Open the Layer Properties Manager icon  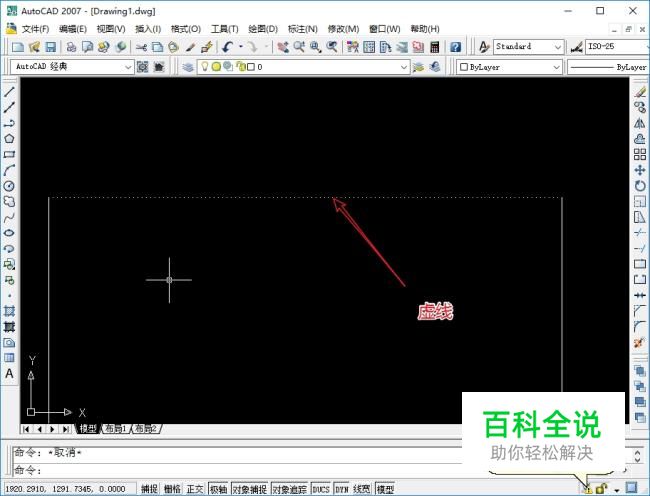[188, 67]
